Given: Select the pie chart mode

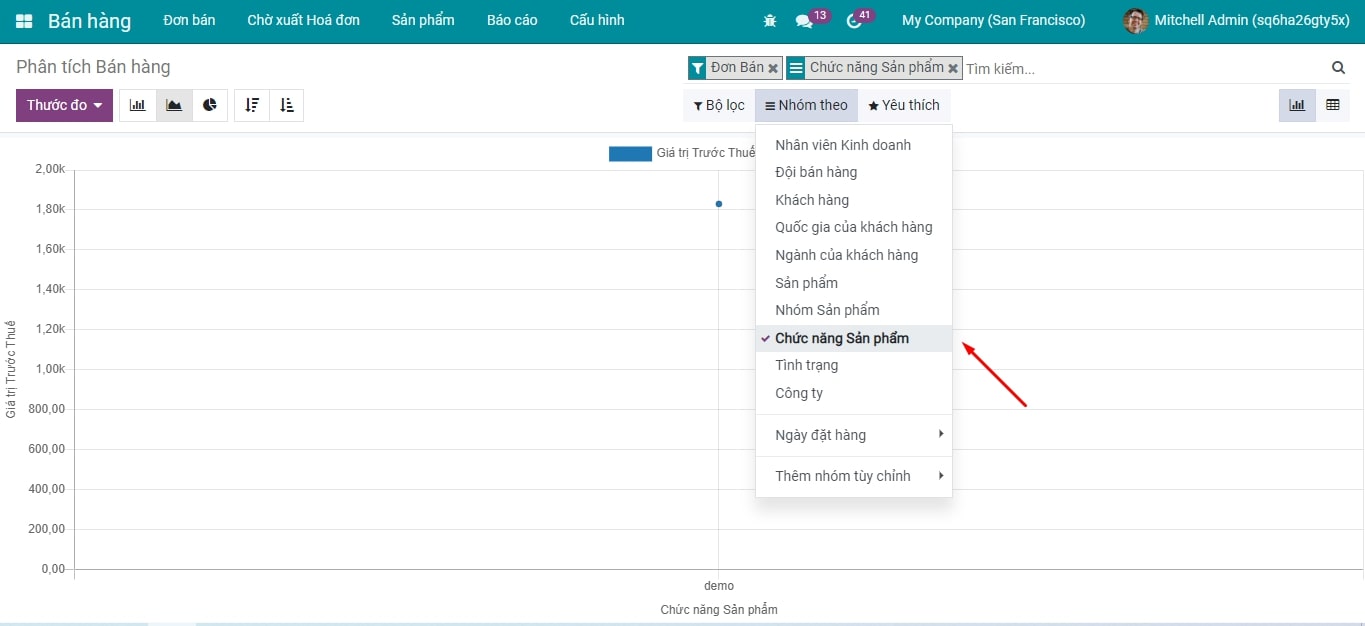Looking at the screenshot, I should pyautogui.click(x=210, y=105).
